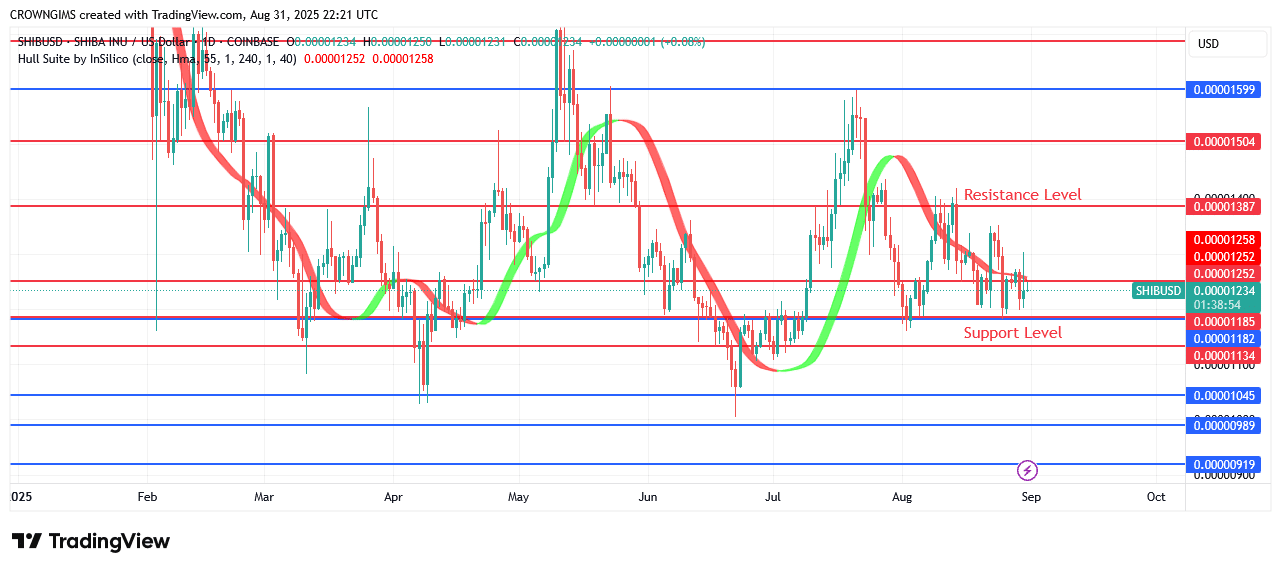1281x571 pixels.
Task: Select the 0.00001134 red price label
Action: pos(1224,355)
